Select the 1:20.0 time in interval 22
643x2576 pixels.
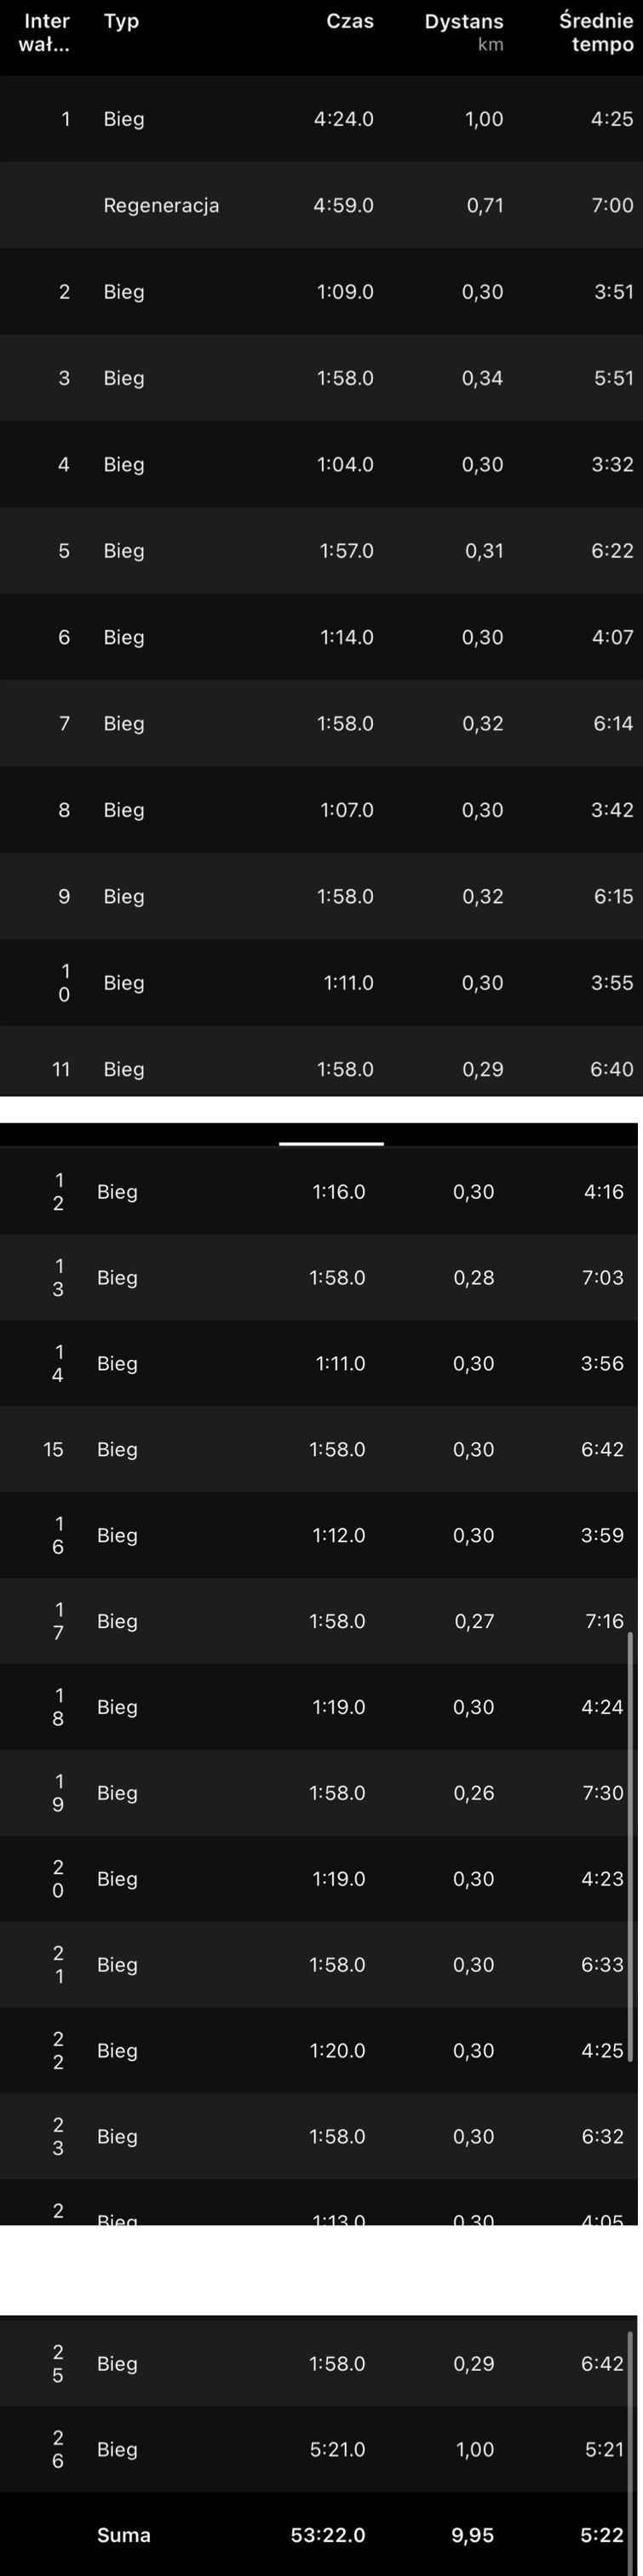tap(338, 2051)
